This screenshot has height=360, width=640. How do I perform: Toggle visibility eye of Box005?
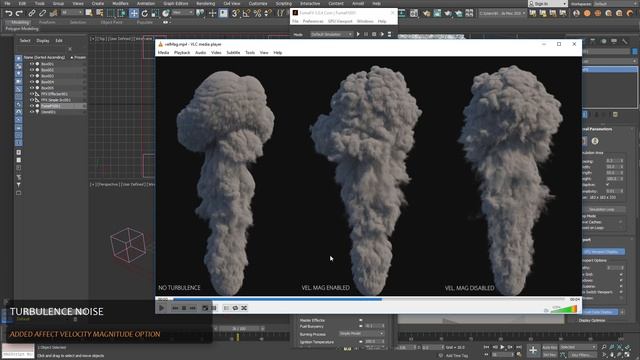pyautogui.click(x=32, y=88)
